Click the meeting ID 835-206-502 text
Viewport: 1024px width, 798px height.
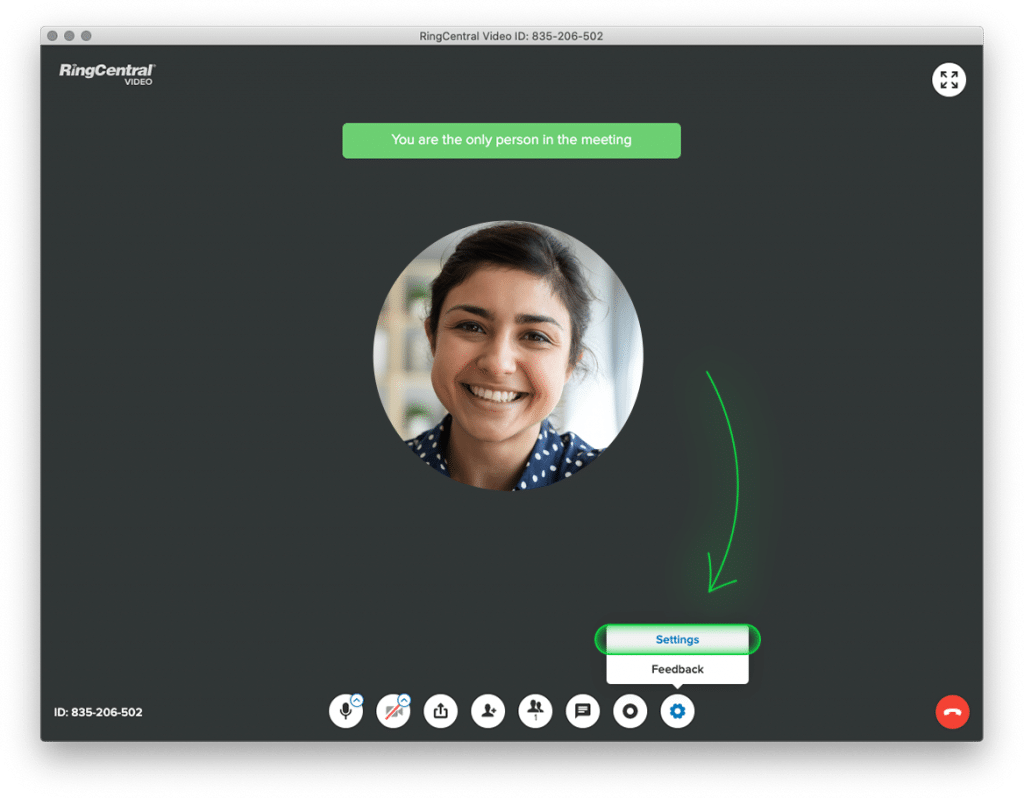(x=98, y=713)
